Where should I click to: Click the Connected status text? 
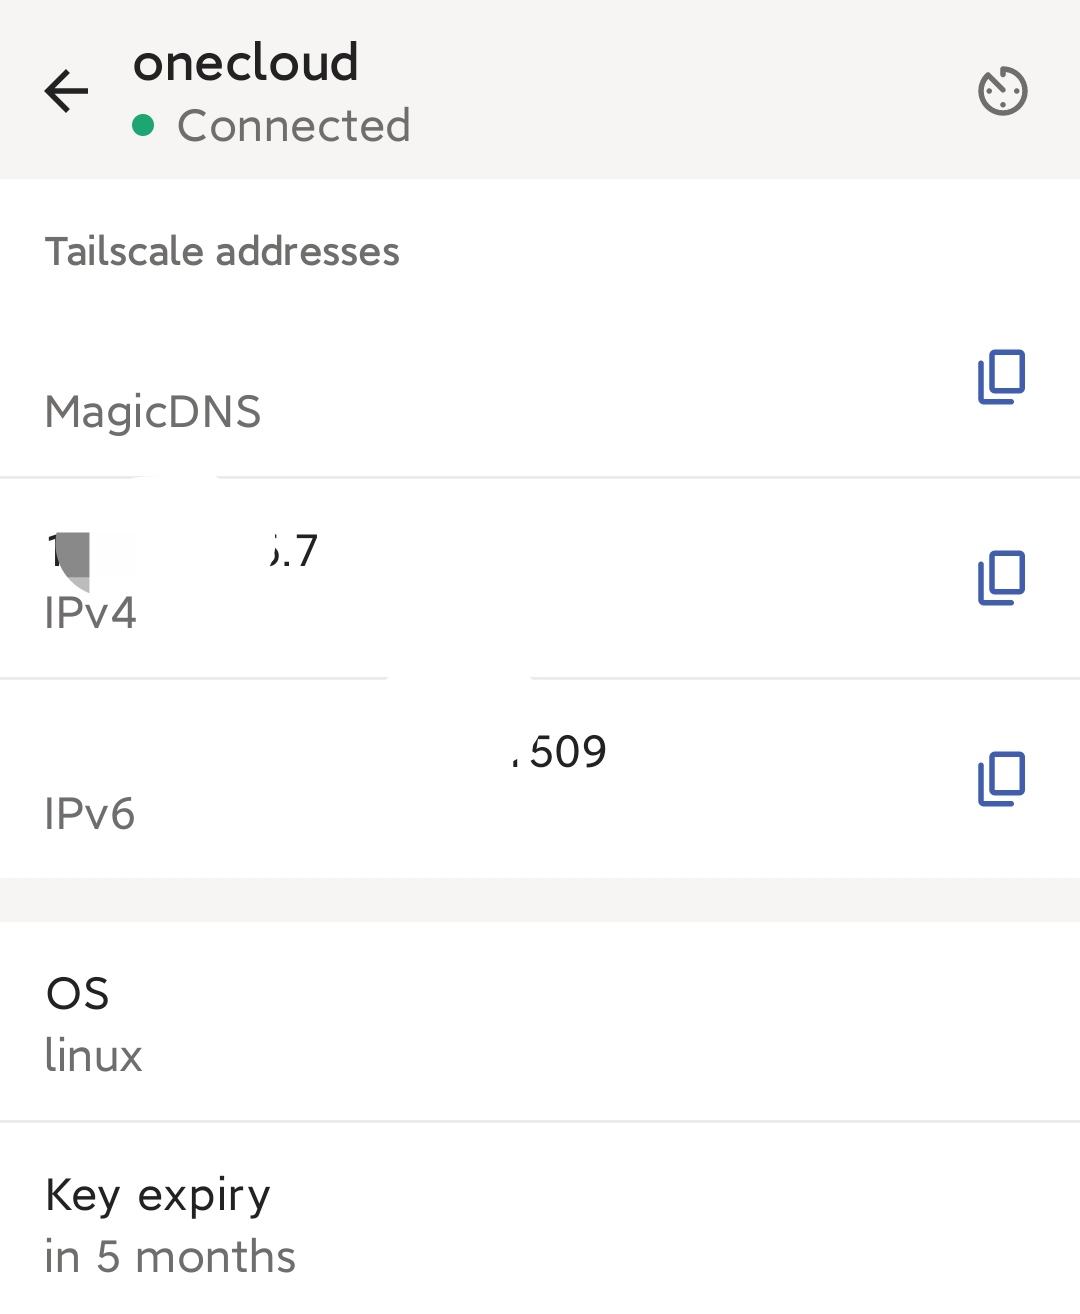pos(293,126)
